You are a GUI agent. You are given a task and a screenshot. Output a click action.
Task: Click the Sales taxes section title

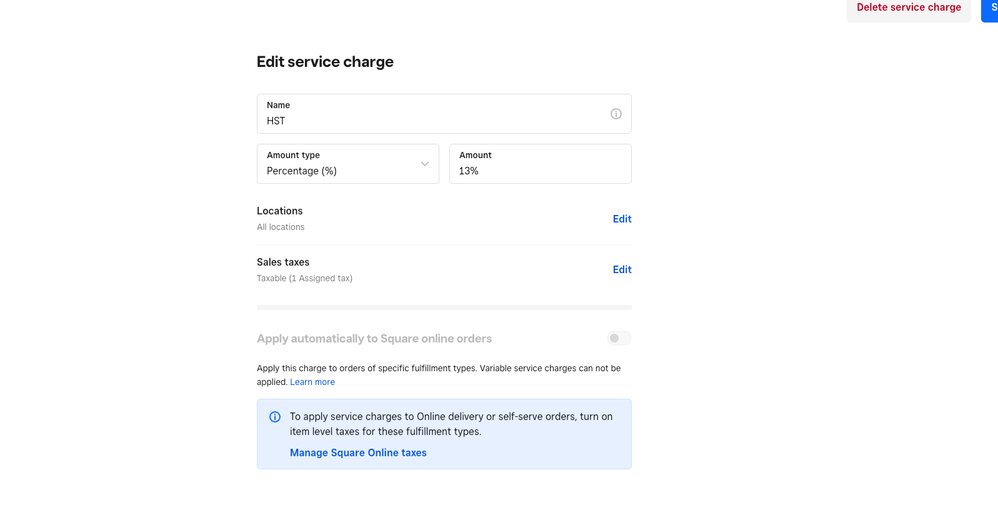pyautogui.click(x=283, y=262)
